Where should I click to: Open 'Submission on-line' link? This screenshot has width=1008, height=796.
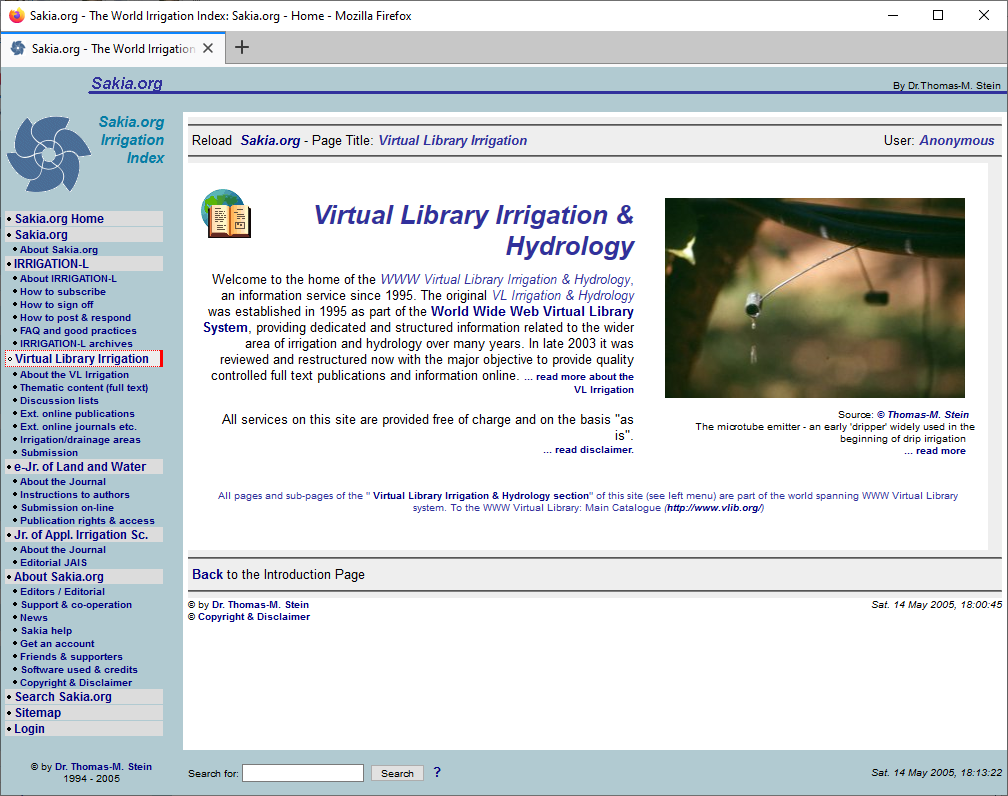[x=68, y=507]
